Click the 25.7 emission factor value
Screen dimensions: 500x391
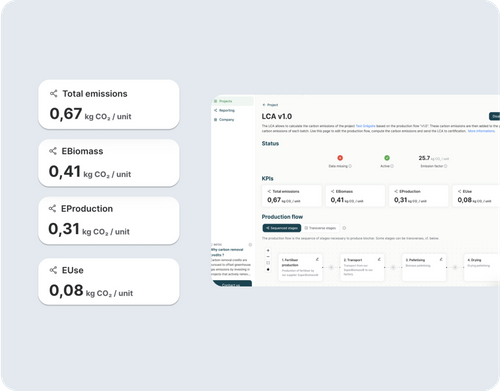pos(424,158)
